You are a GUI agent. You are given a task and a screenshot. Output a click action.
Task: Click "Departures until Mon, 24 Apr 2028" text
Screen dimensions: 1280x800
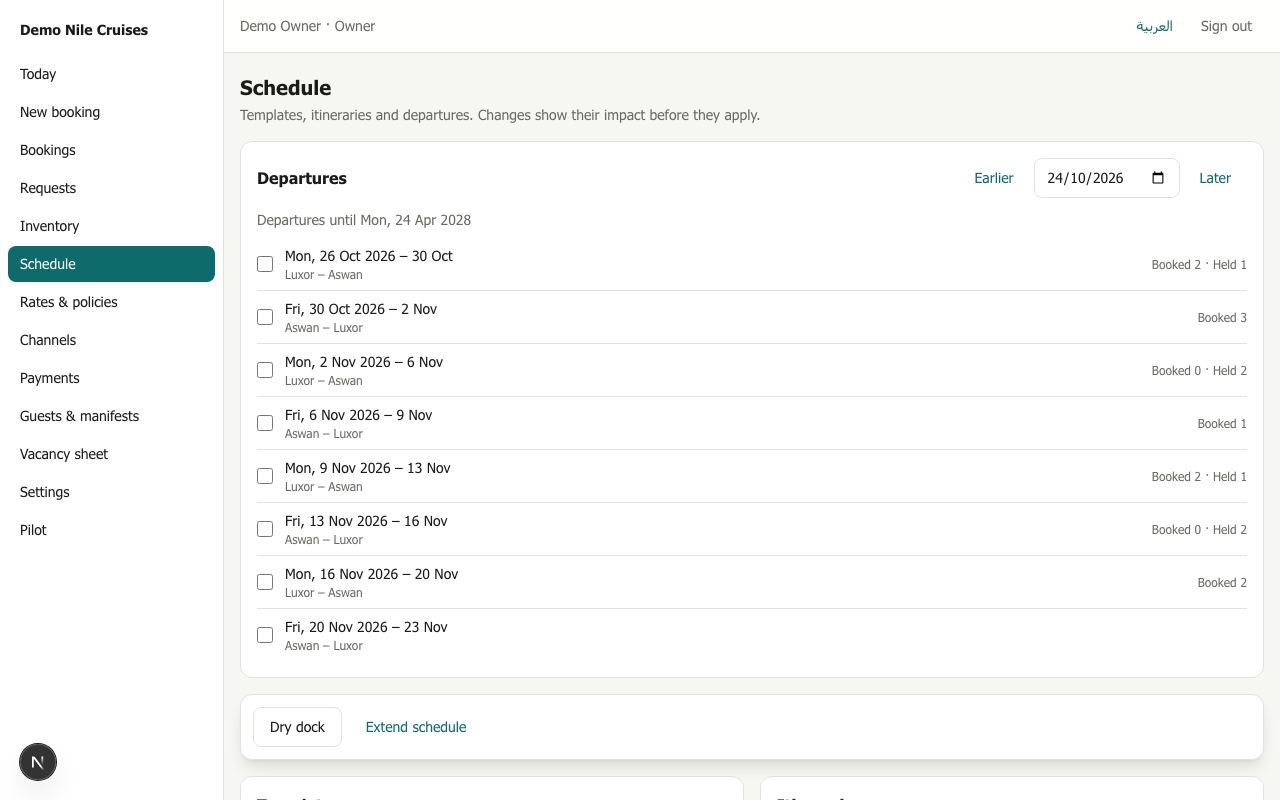364,220
